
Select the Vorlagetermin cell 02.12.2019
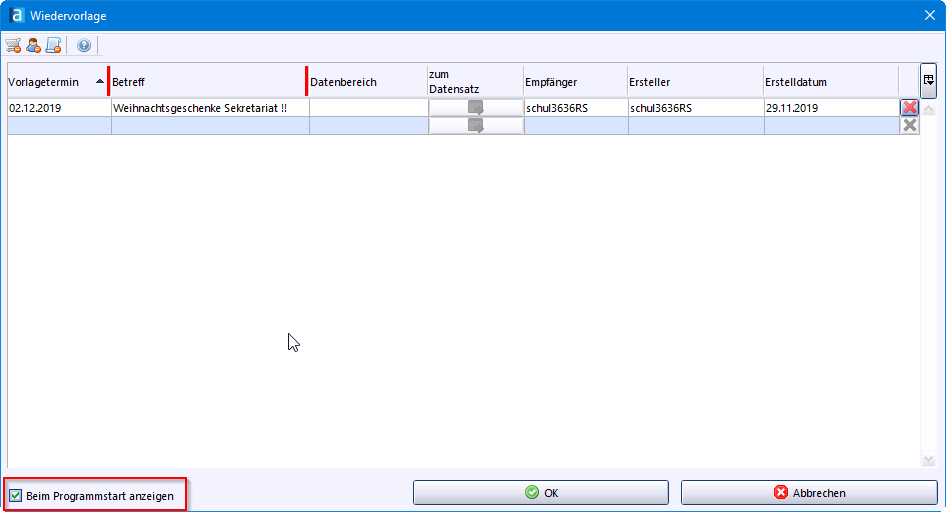tap(57, 107)
